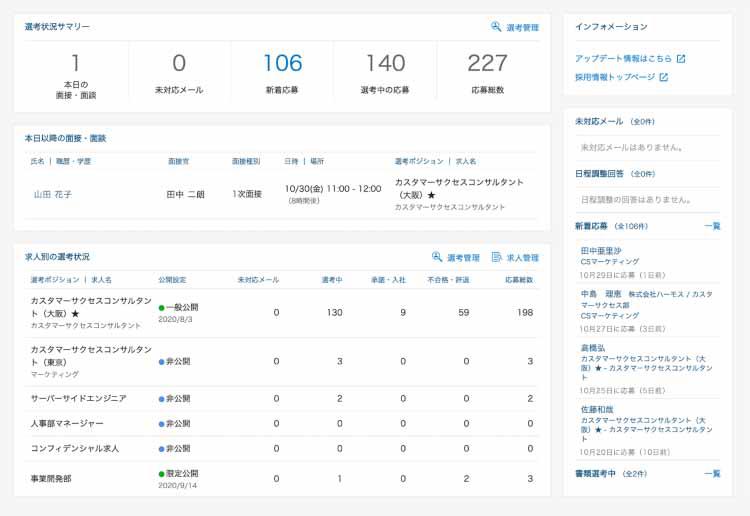Click the 1 本日の面接・面談 count
This screenshot has height=516, width=750.
(x=76, y=63)
